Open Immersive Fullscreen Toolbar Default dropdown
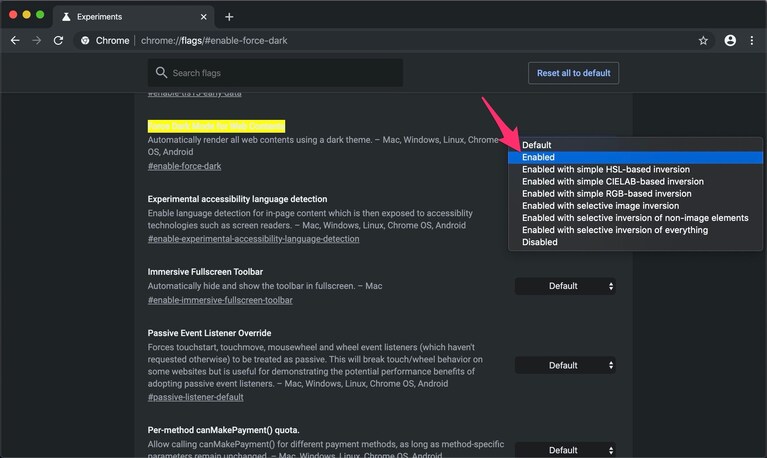 [x=565, y=286]
